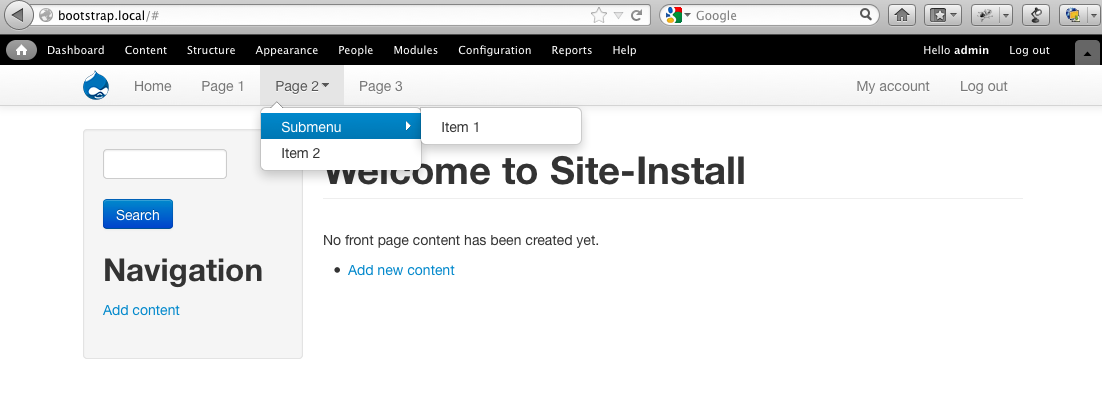Click the Add content navigation link
Viewport: 1102px width, 398px height.
141,310
